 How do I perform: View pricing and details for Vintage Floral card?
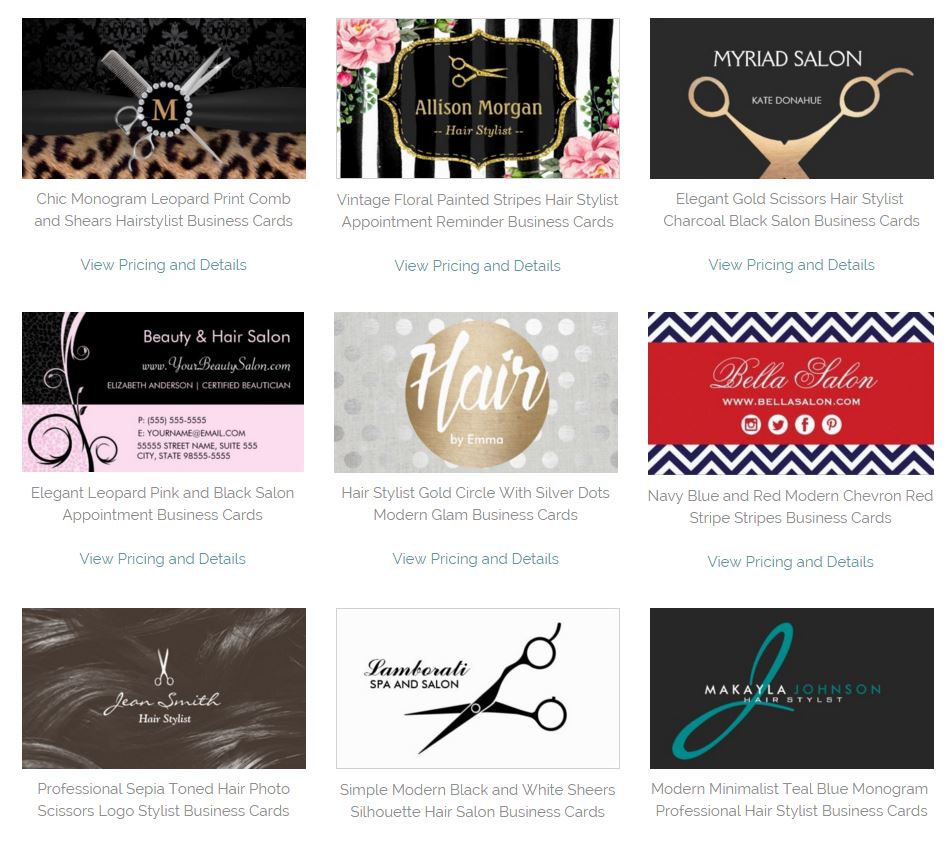tap(477, 266)
